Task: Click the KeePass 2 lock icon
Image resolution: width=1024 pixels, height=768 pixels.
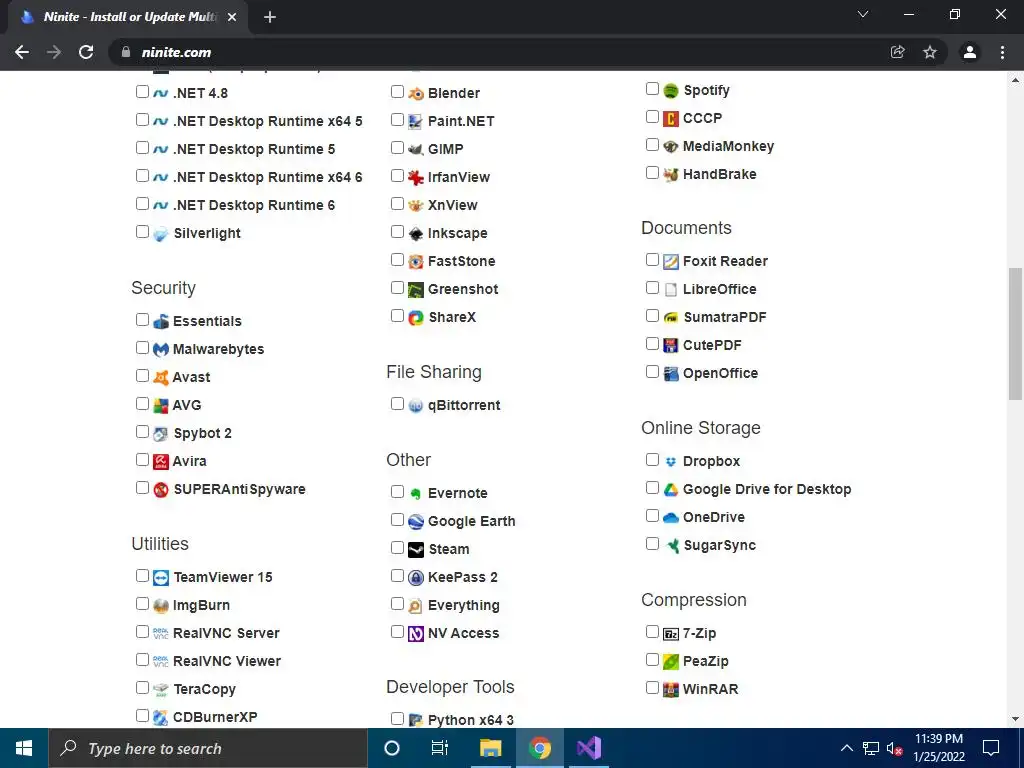Action: 416,578
